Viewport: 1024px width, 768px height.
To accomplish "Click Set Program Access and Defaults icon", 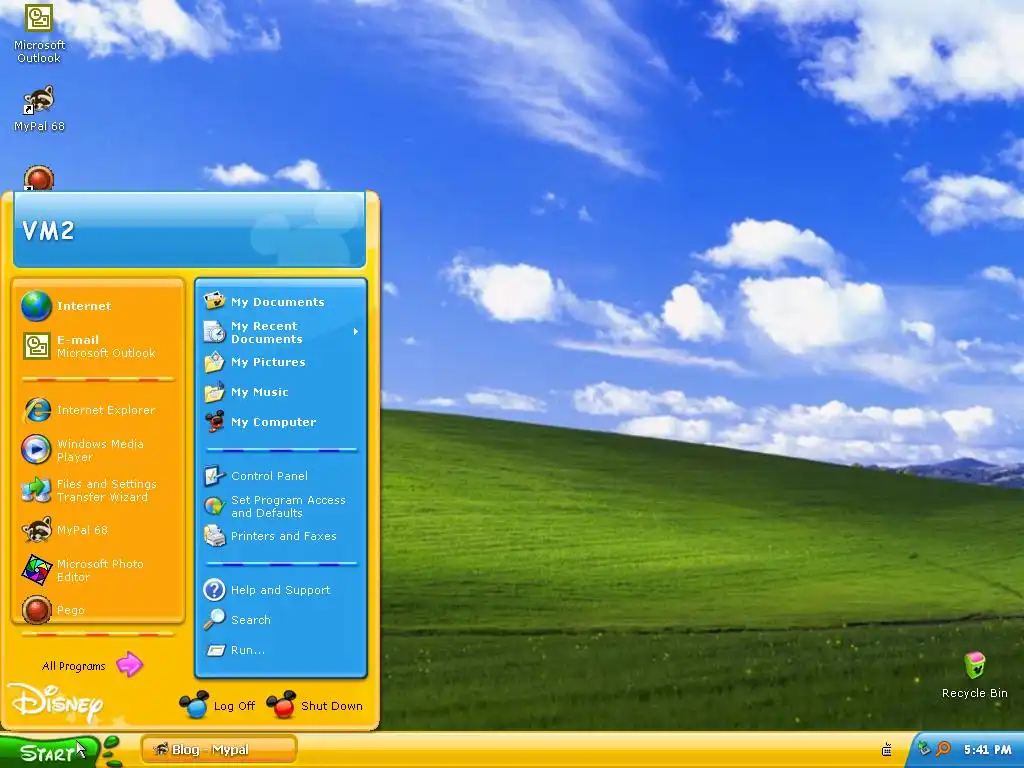I will [214, 506].
